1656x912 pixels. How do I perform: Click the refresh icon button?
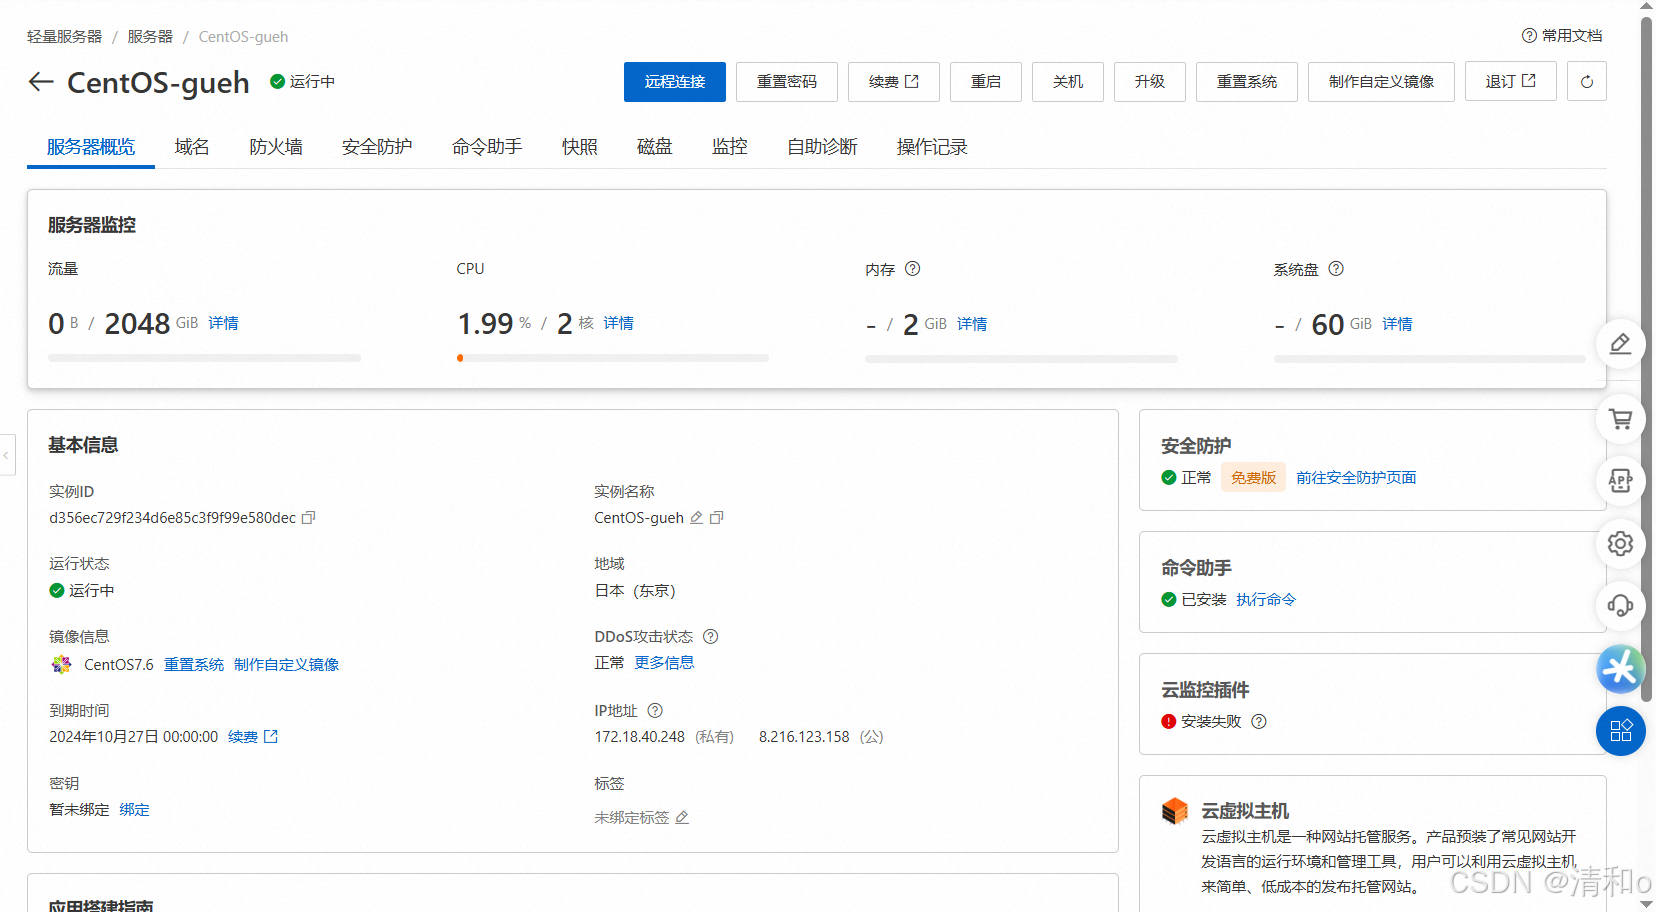point(1587,82)
